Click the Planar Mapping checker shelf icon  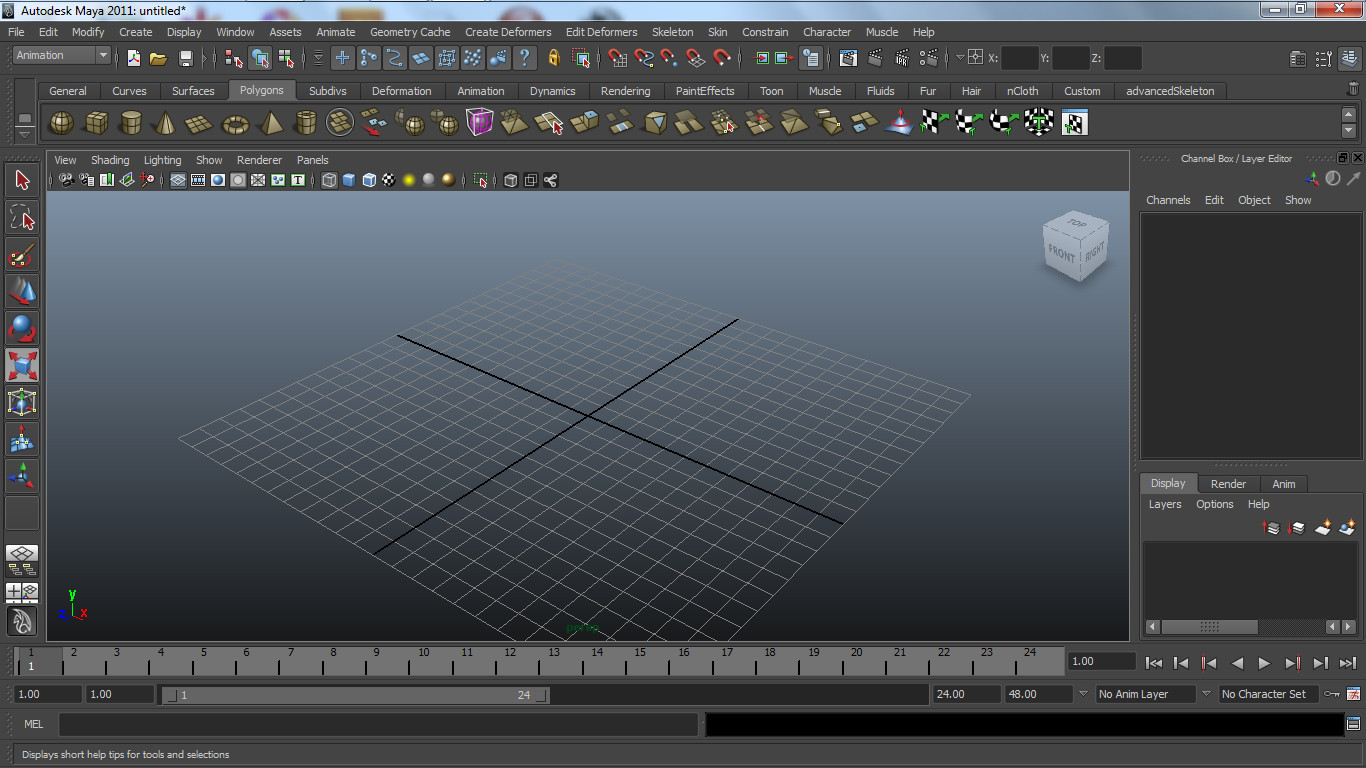pos(934,123)
